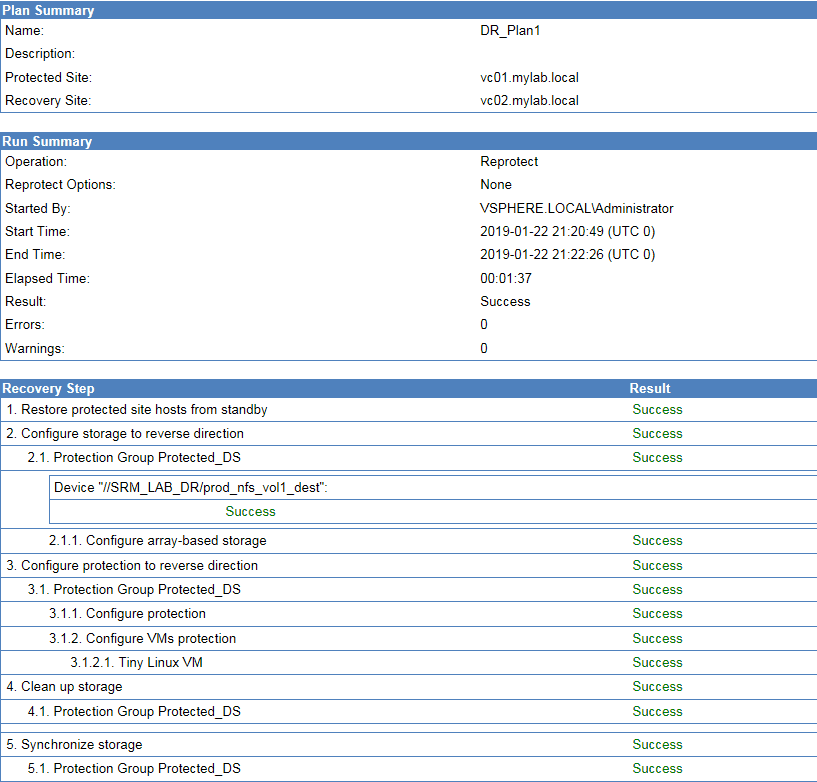Select the DR_Plan1 plan name value
The image size is (817, 782).
pos(510,31)
